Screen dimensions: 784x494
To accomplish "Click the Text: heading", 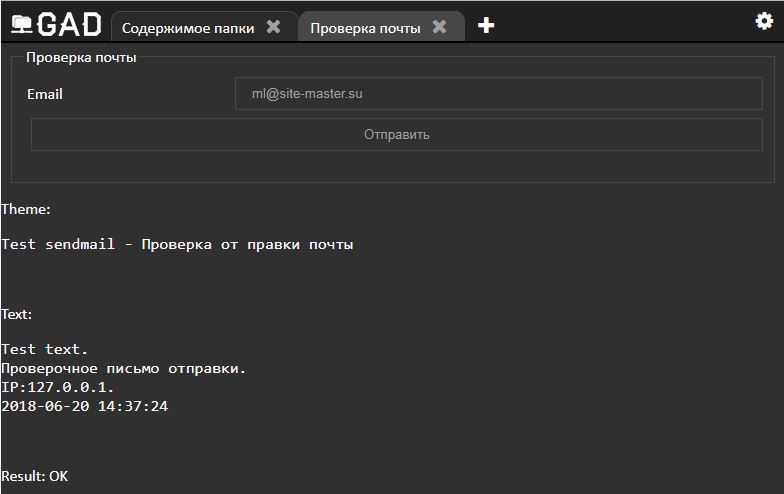I will pos(16,314).
